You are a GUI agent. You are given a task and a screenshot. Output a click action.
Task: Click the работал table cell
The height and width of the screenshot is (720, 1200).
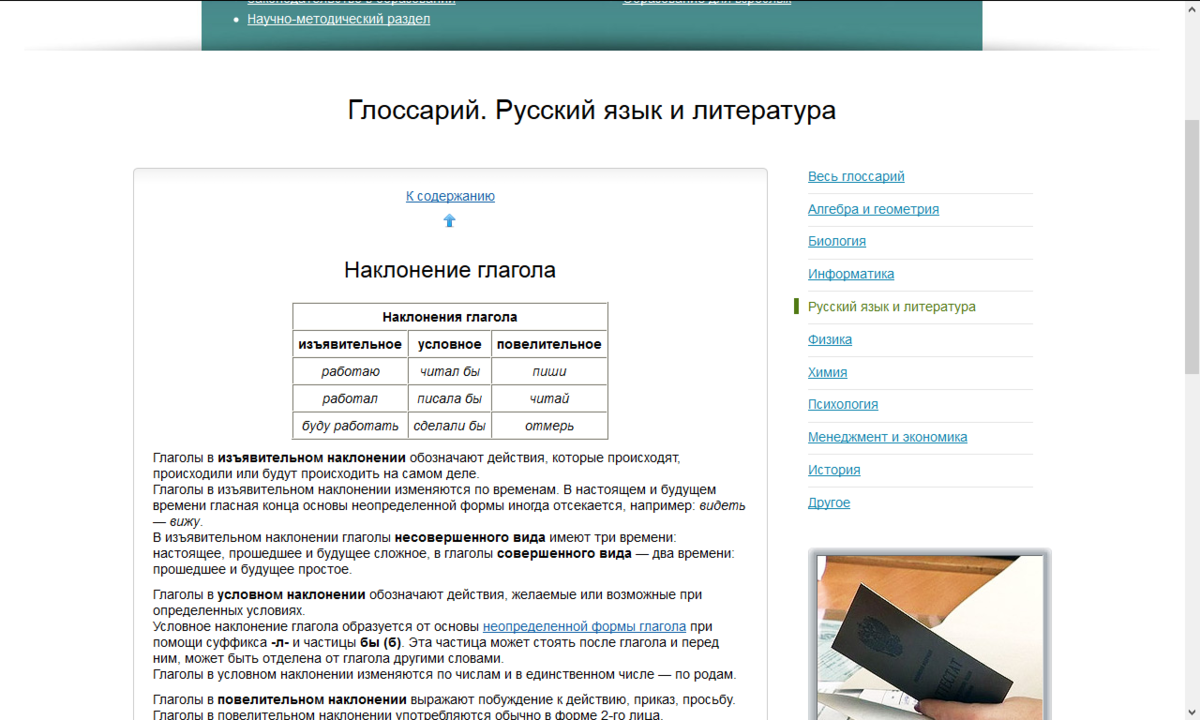point(350,398)
